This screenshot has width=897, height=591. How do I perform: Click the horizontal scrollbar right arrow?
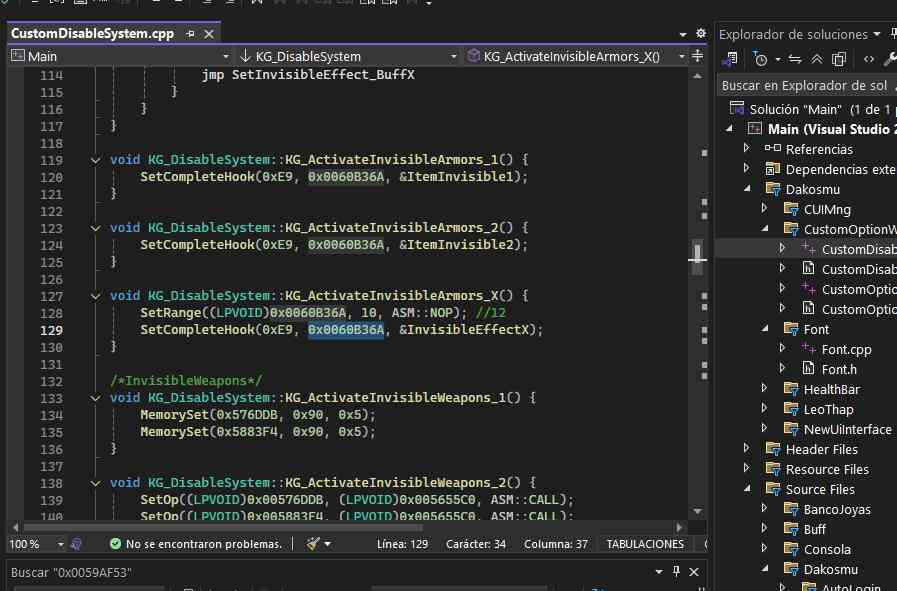679,527
